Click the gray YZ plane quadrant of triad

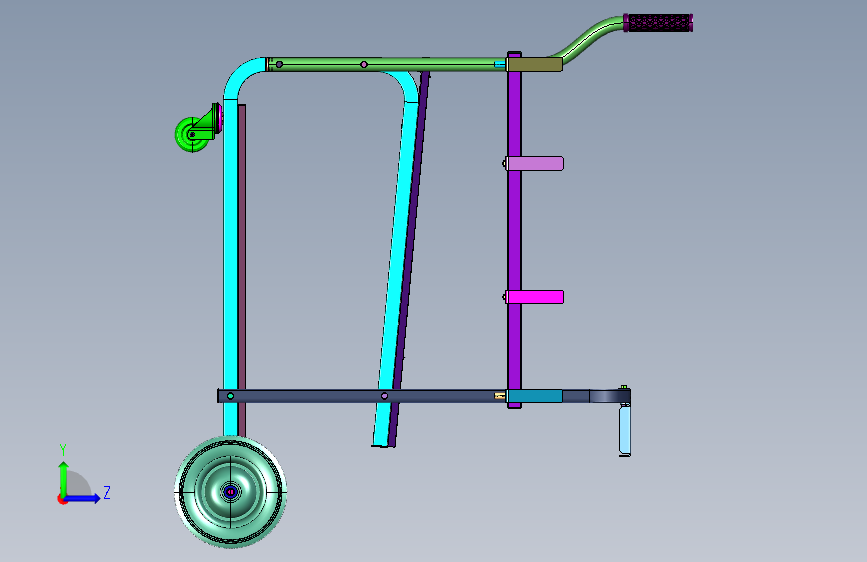pos(77,485)
